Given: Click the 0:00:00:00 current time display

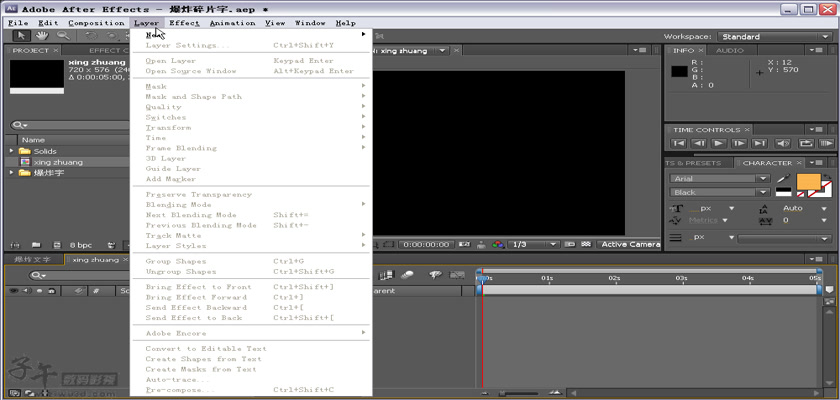Looking at the screenshot, I should coord(426,244).
